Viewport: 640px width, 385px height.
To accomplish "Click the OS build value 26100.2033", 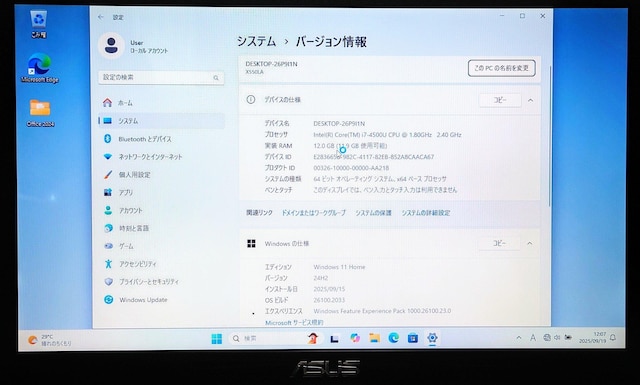I will click(x=329, y=300).
